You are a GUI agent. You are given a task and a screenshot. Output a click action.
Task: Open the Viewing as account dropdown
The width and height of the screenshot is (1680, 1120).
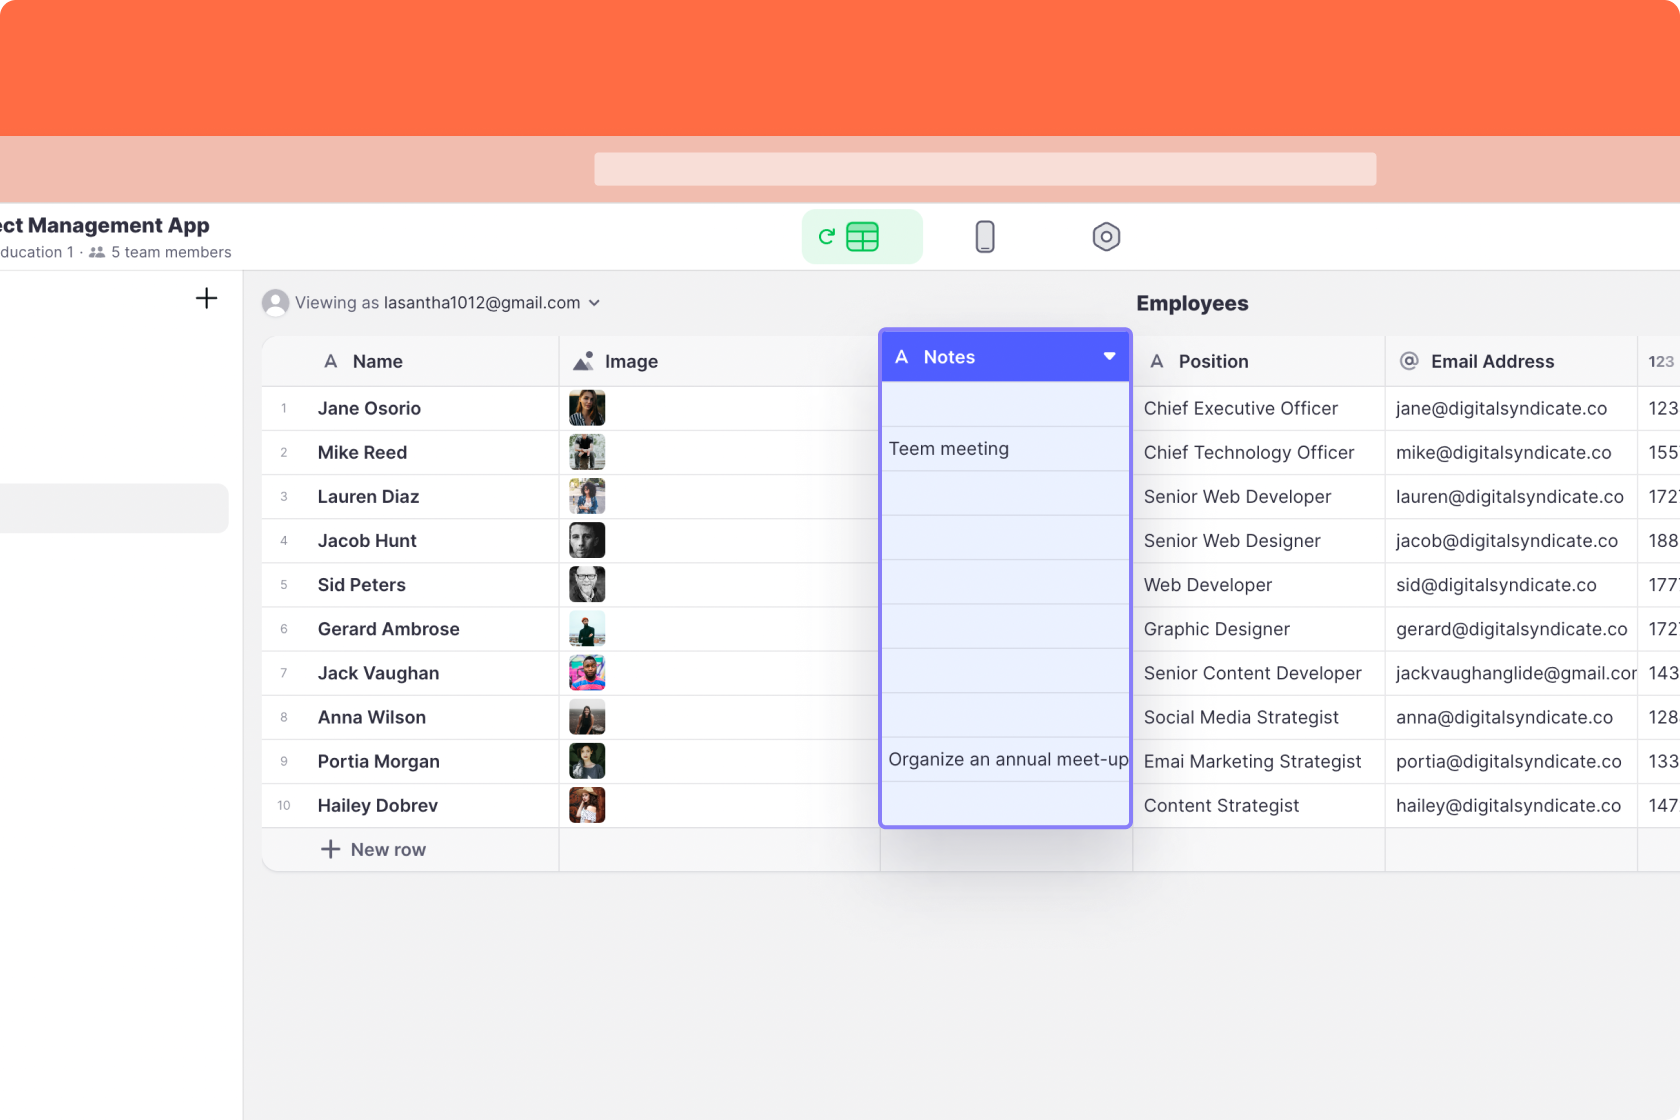595,303
